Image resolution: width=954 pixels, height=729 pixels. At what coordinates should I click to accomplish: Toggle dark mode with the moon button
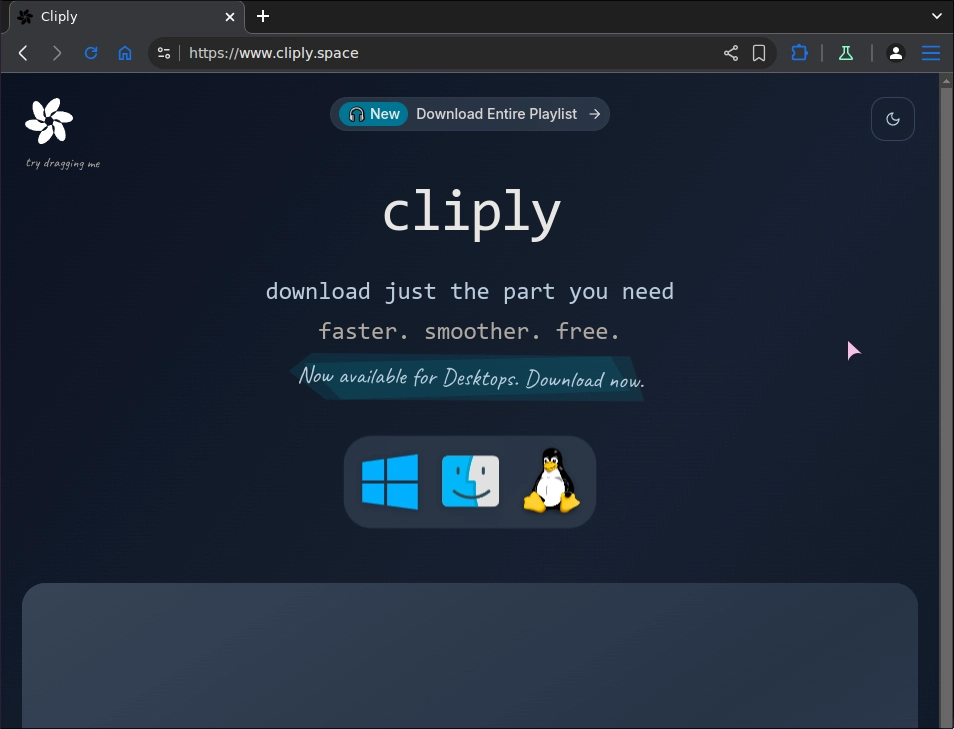[x=892, y=118]
